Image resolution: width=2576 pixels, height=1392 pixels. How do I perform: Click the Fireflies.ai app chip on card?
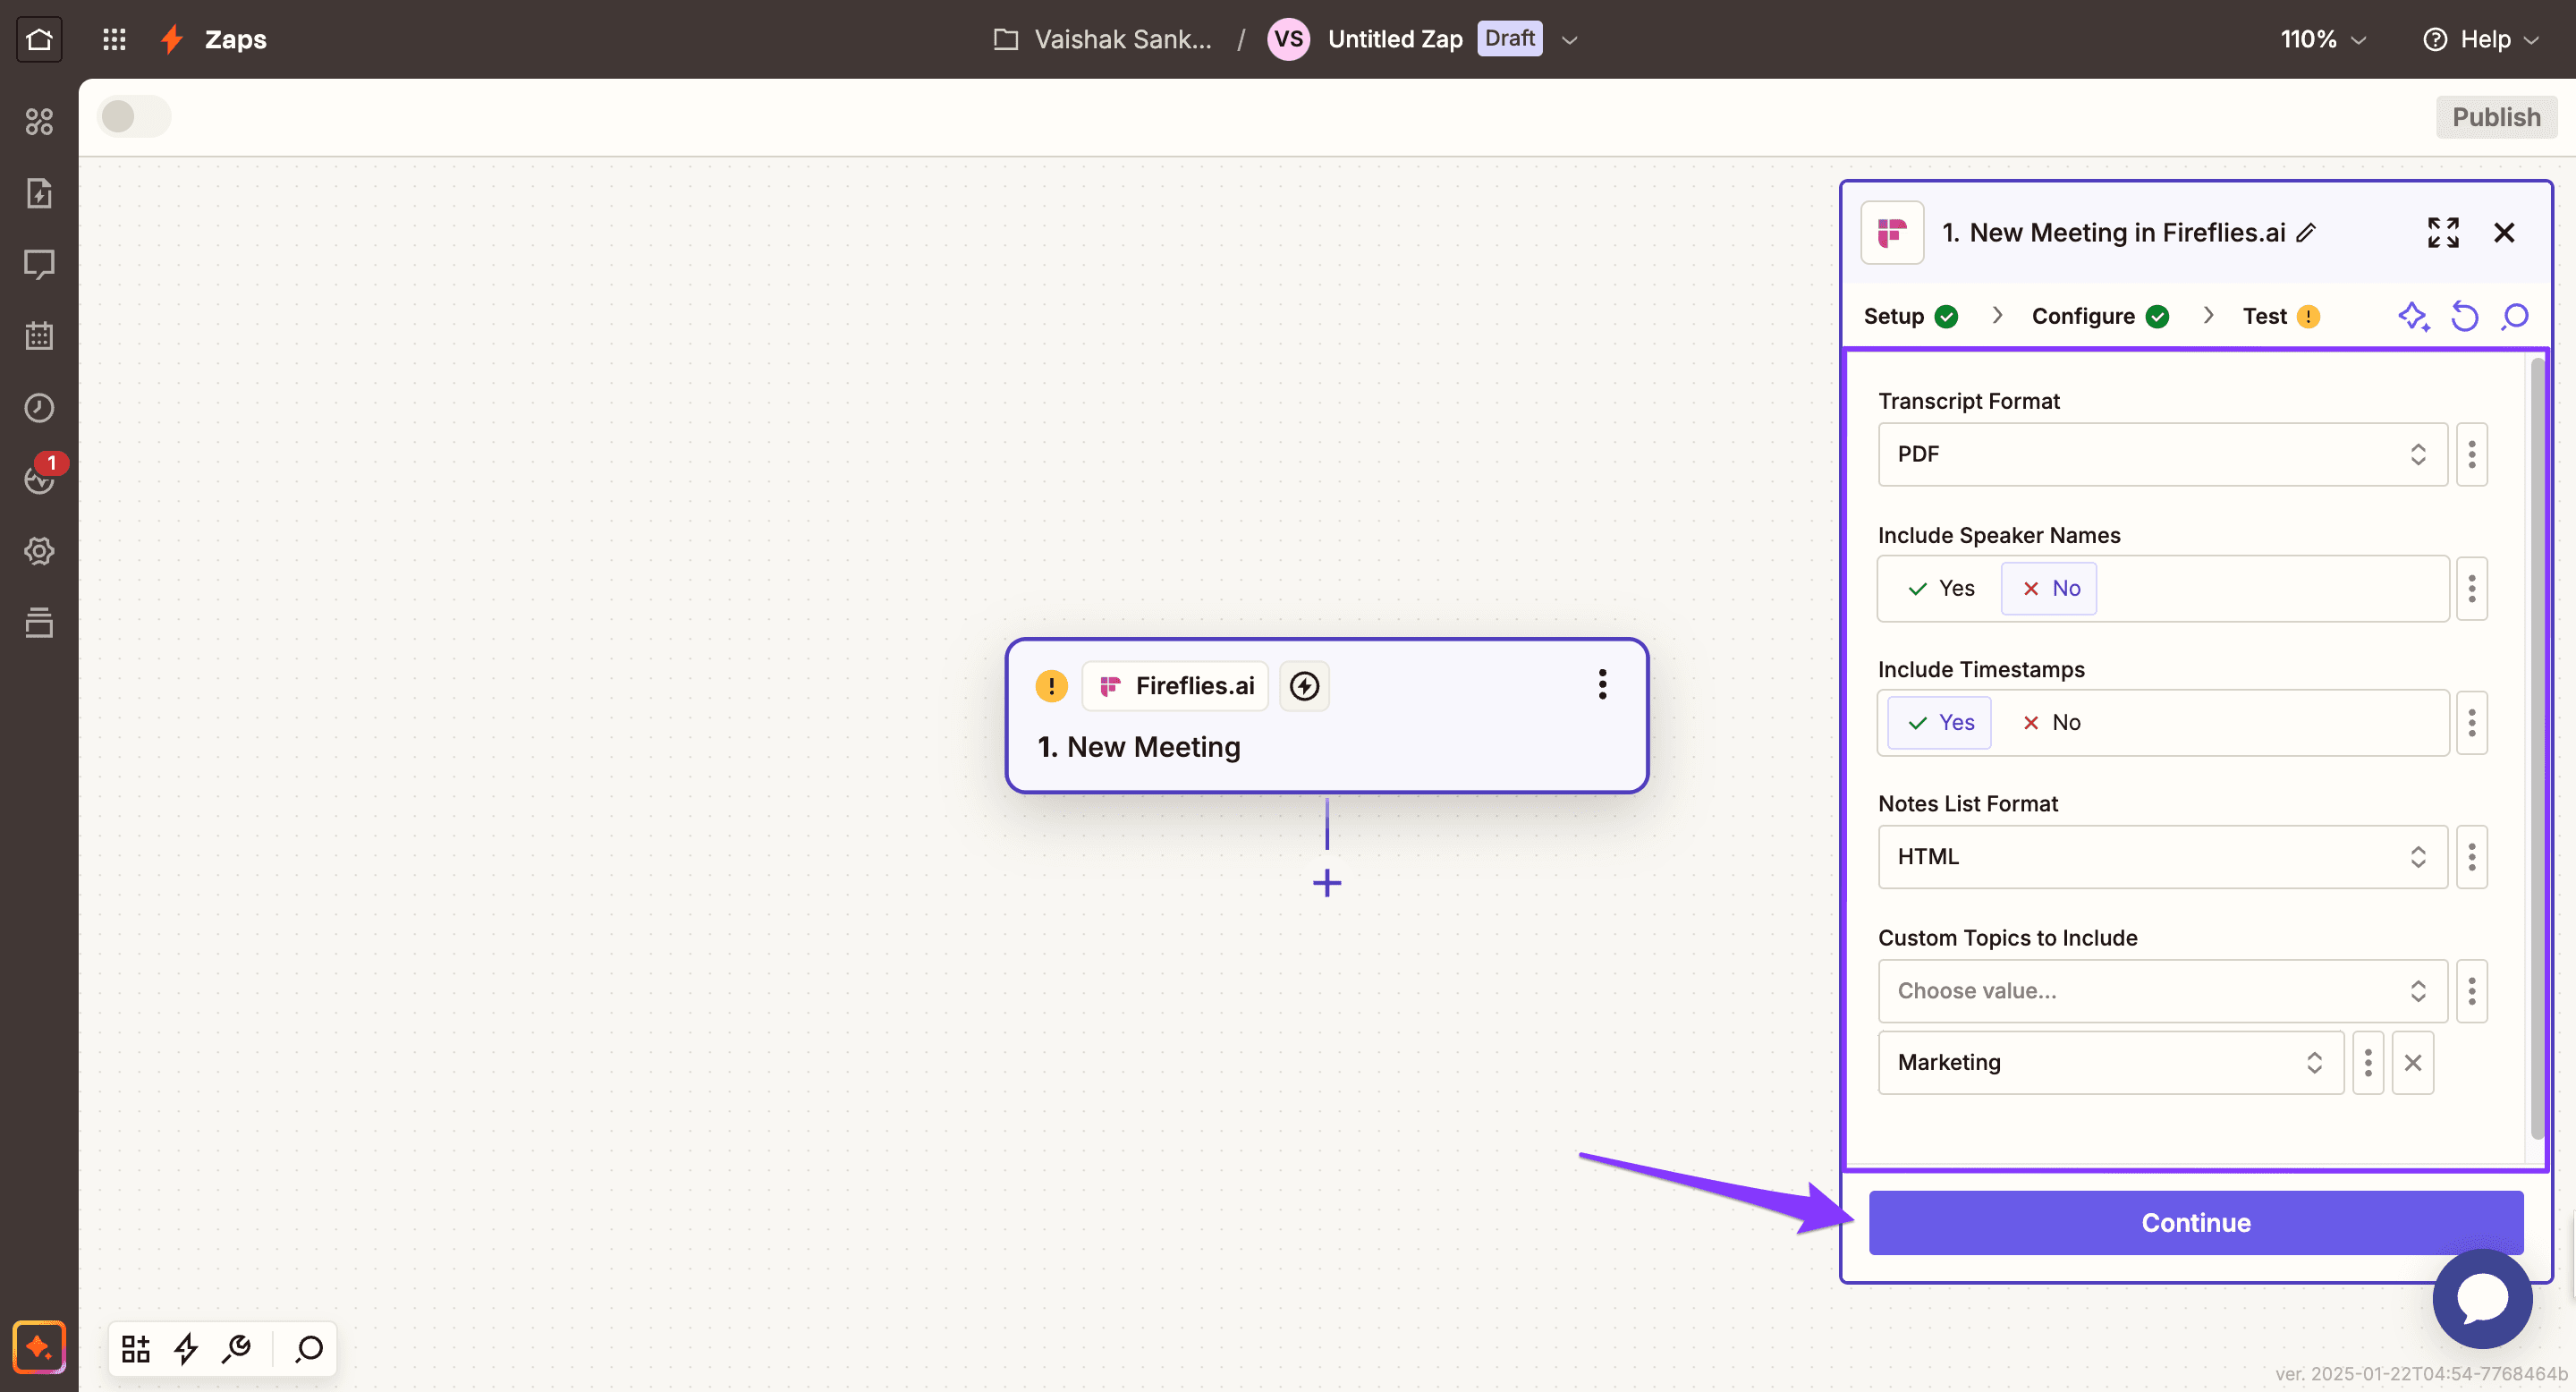point(1175,686)
